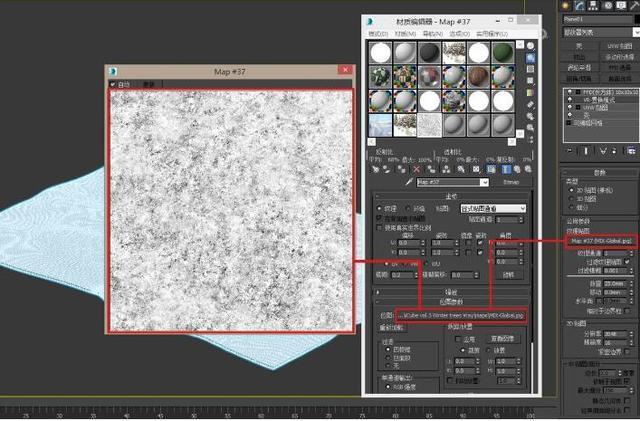The width and height of the screenshot is (640, 421).
Task: Toggle Show Shaded Material in Viewport icon
Action: click(x=491, y=169)
